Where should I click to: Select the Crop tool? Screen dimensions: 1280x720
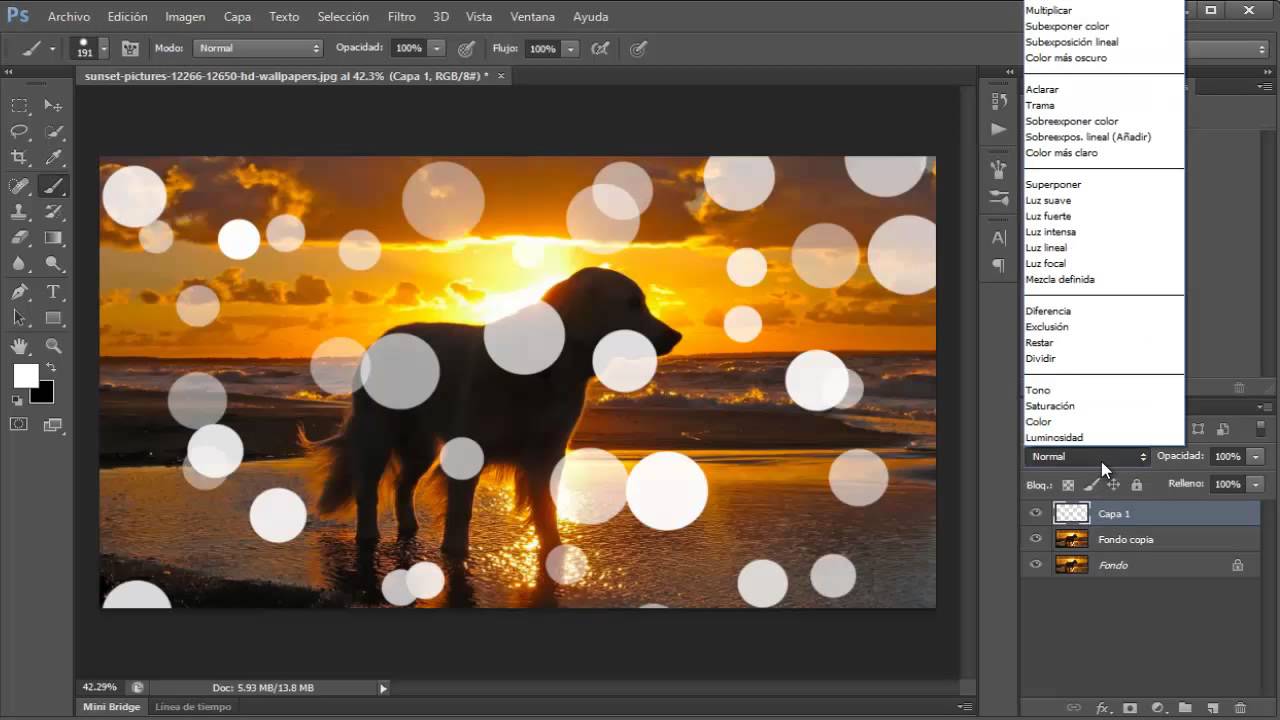19,158
